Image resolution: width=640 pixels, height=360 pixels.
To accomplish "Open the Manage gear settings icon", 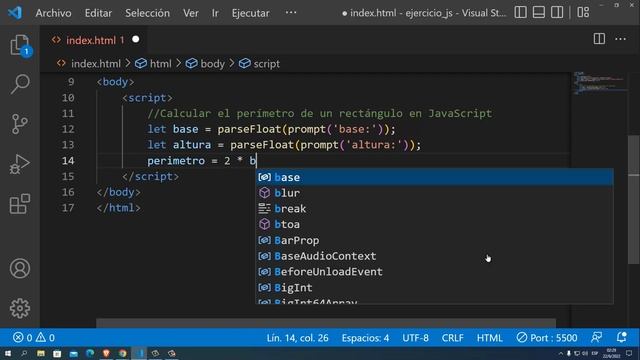I will tap(20, 308).
